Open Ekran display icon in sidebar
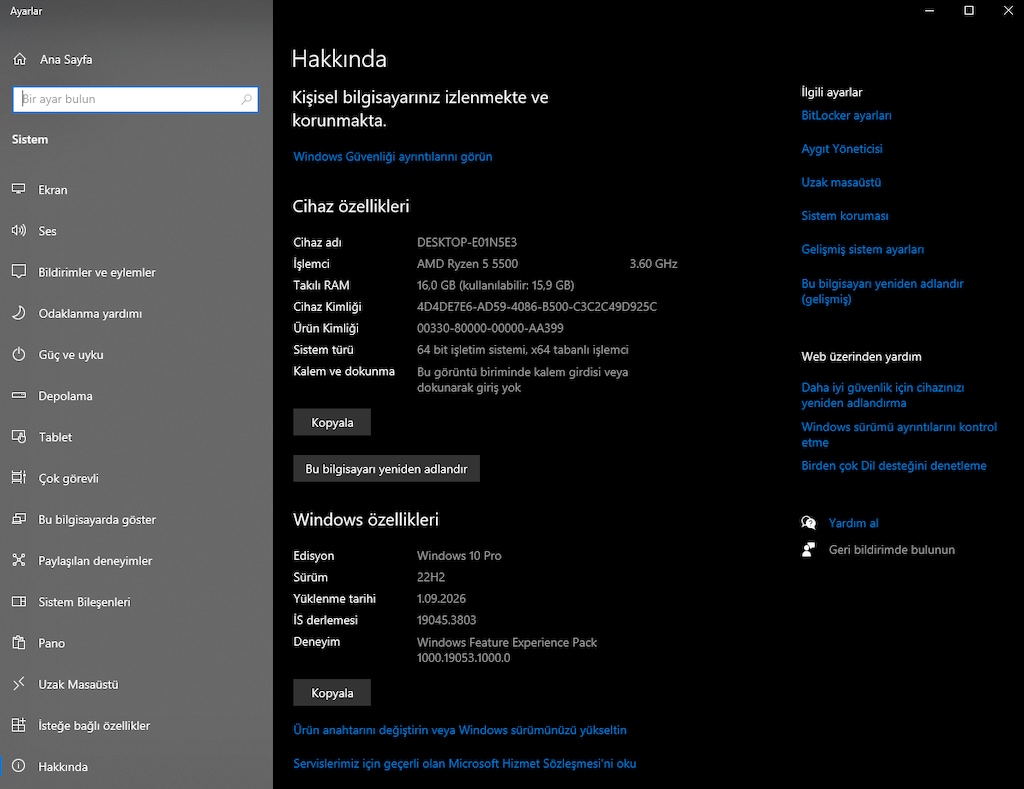The width and height of the screenshot is (1024, 789). 19,189
